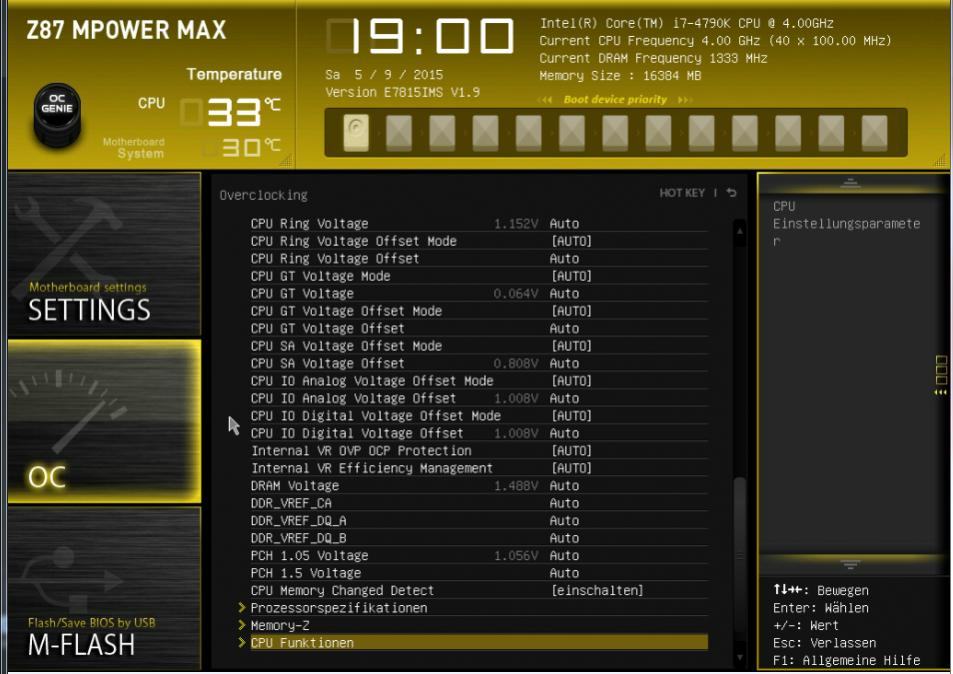This screenshot has width=953, height=674.
Task: Select the DDR_VREF_CA Auto field
Action: (x=564, y=503)
